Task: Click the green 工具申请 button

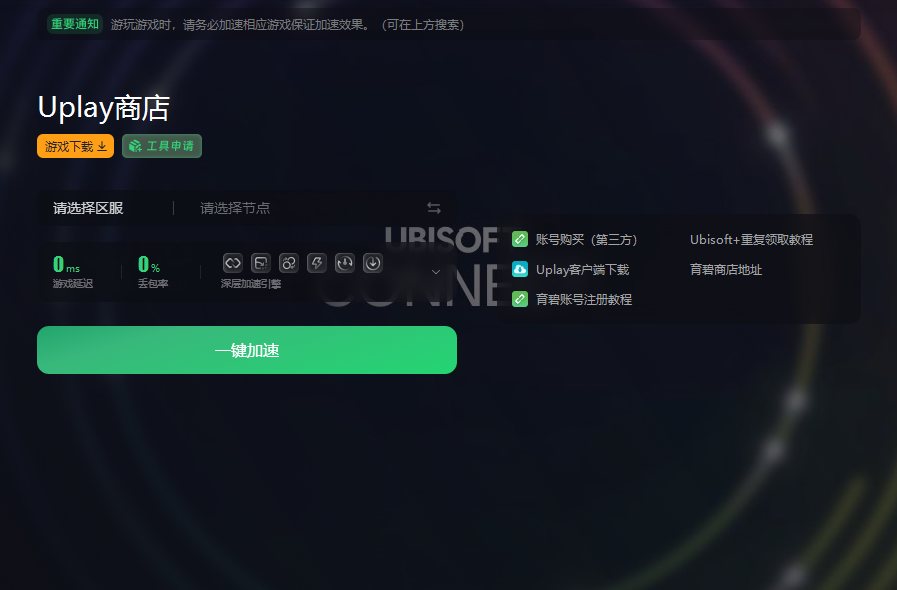Action: tap(162, 146)
